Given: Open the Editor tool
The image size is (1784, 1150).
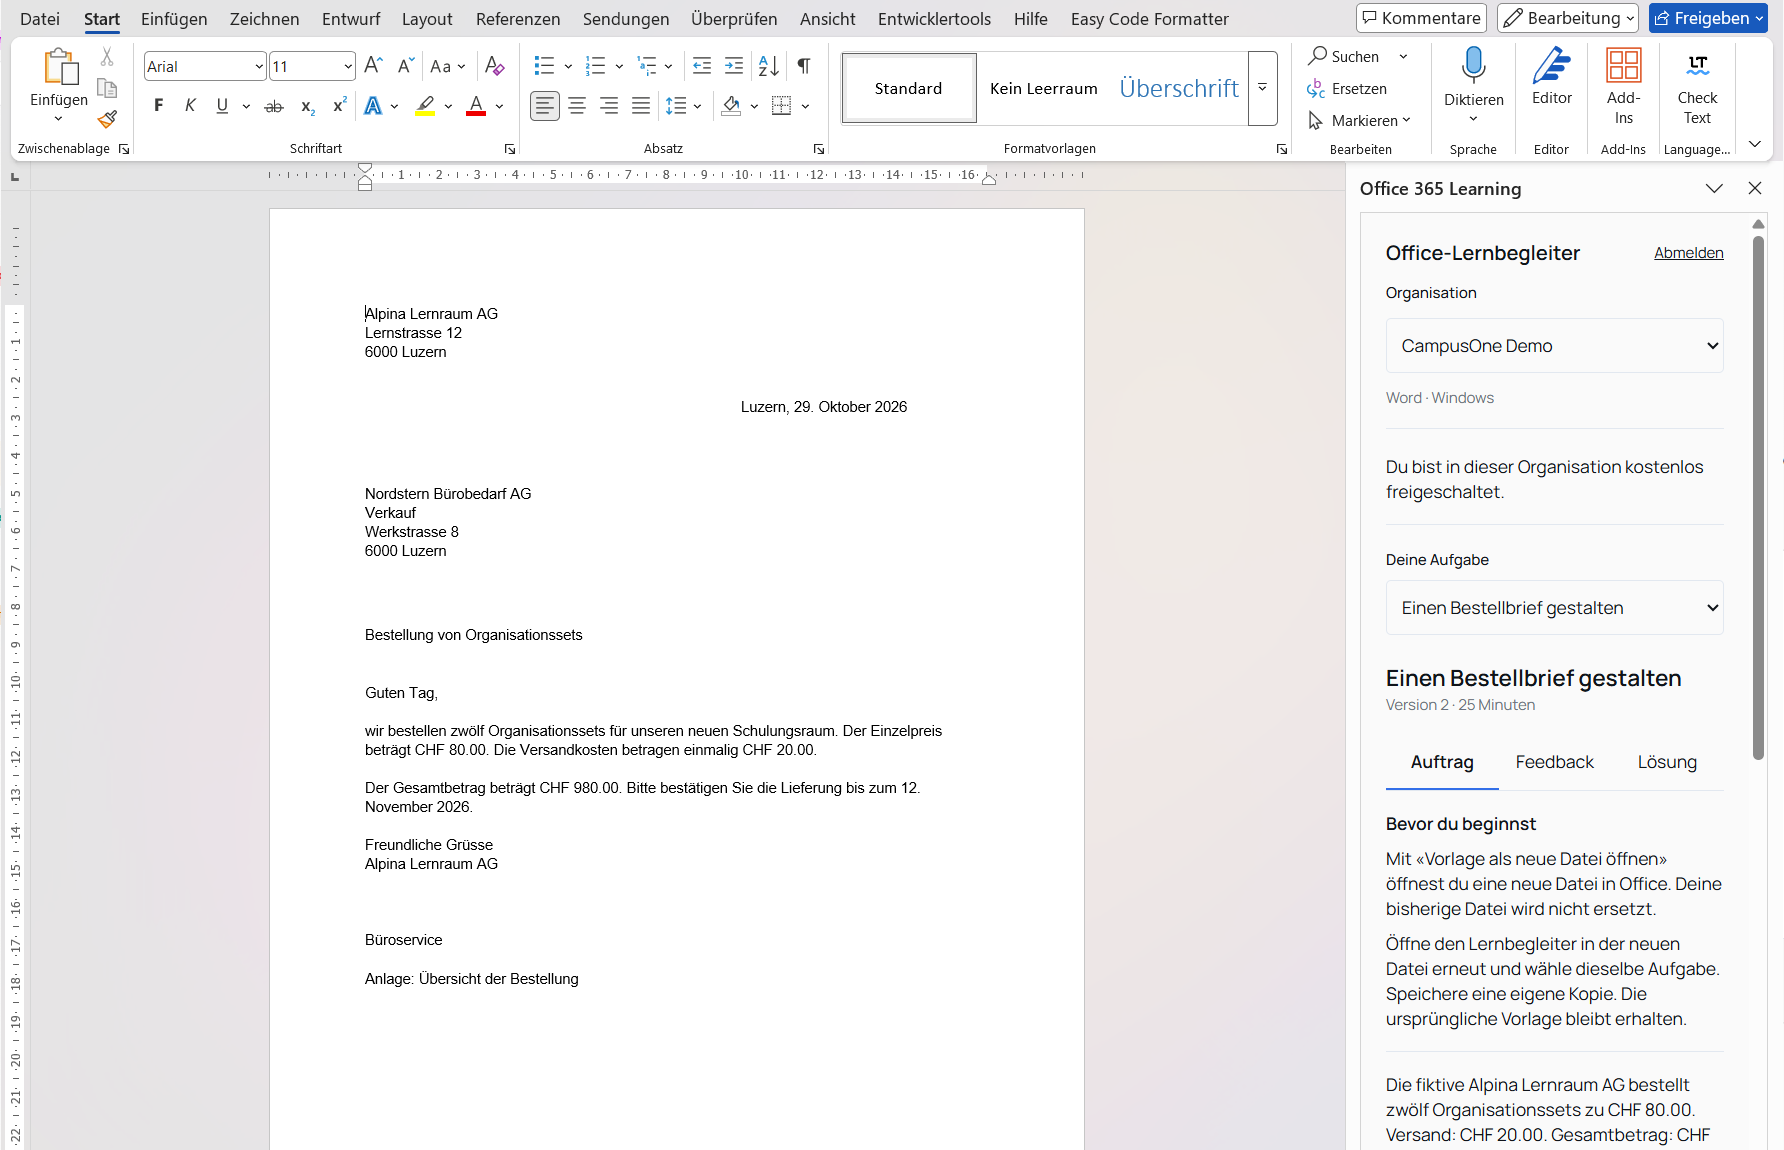Looking at the screenshot, I should tap(1551, 78).
